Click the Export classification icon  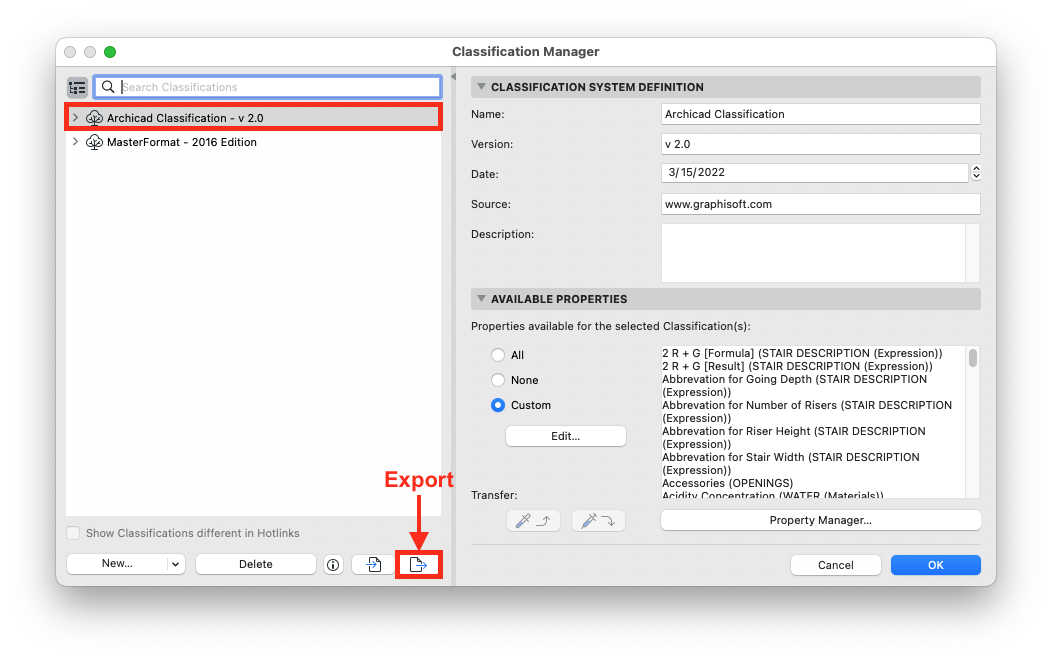[419, 565]
